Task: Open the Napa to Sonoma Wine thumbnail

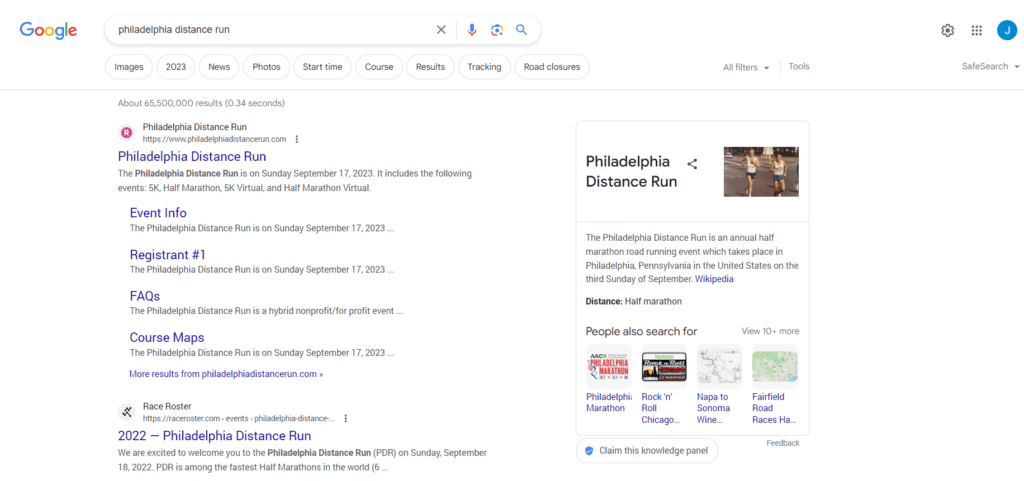Action: point(720,366)
